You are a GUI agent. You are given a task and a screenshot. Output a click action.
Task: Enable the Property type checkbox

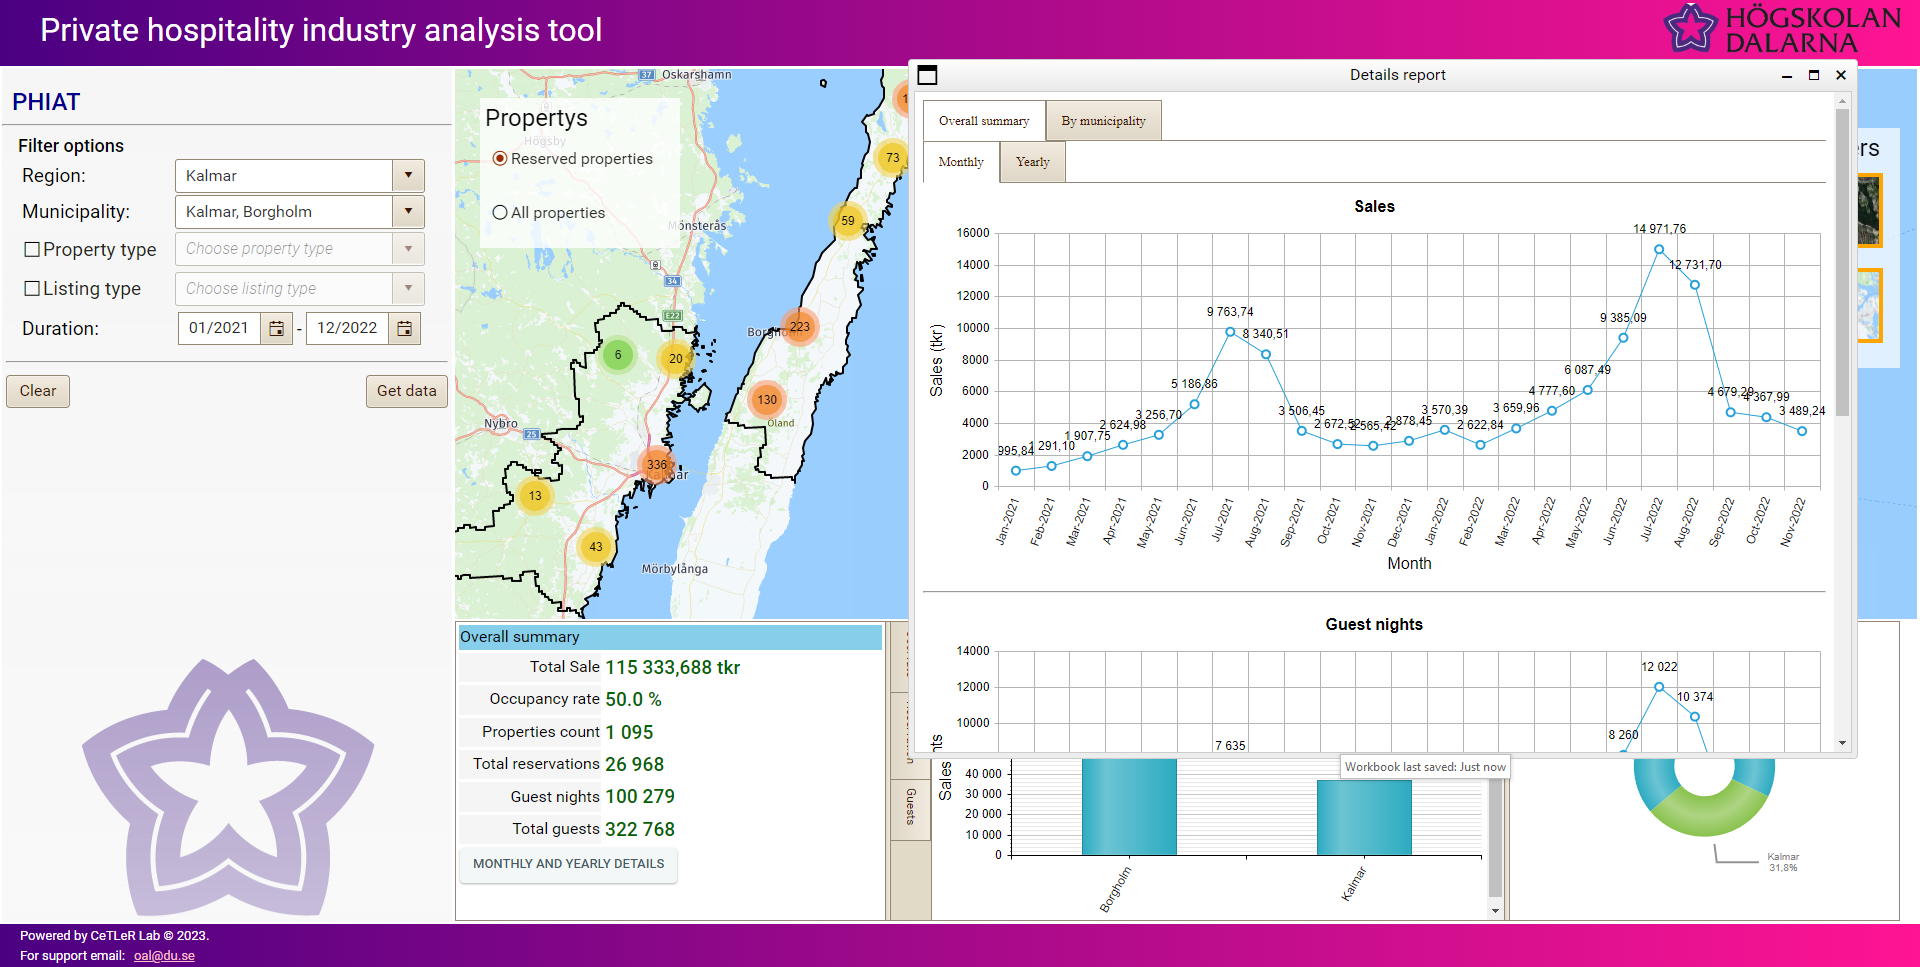pyautogui.click(x=32, y=250)
